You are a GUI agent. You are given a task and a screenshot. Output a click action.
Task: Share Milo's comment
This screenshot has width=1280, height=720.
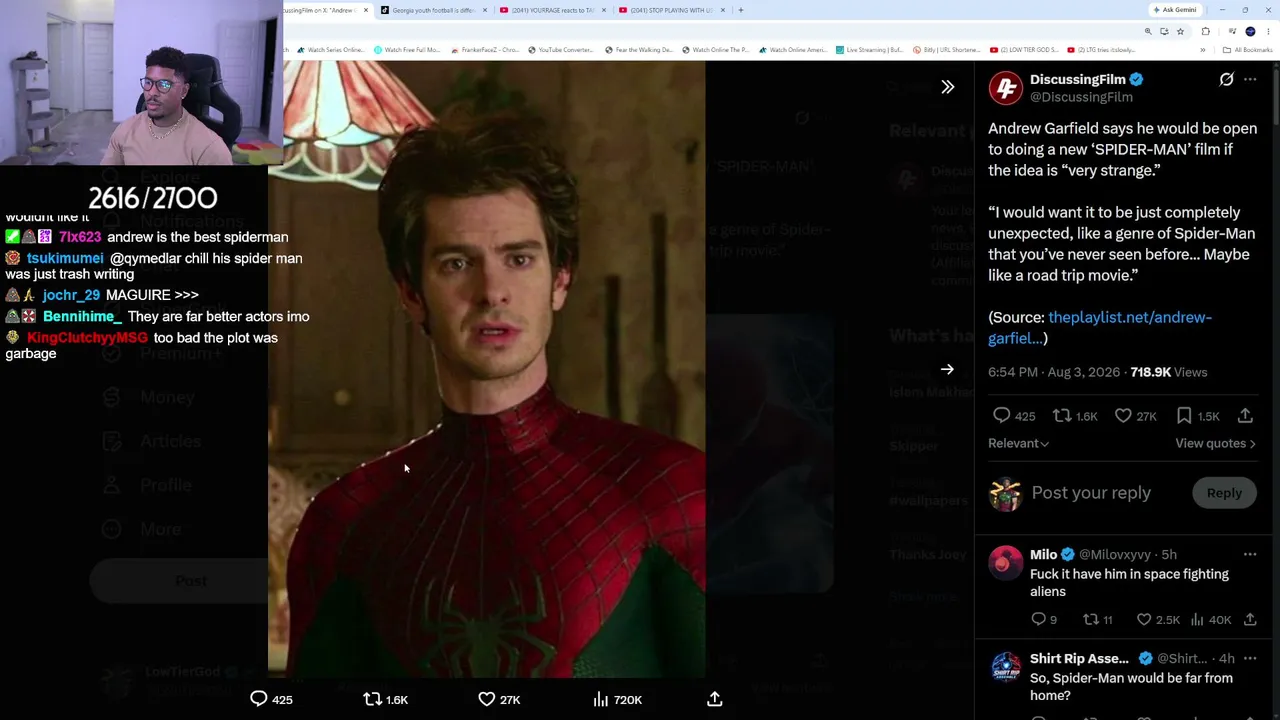click(x=1250, y=620)
